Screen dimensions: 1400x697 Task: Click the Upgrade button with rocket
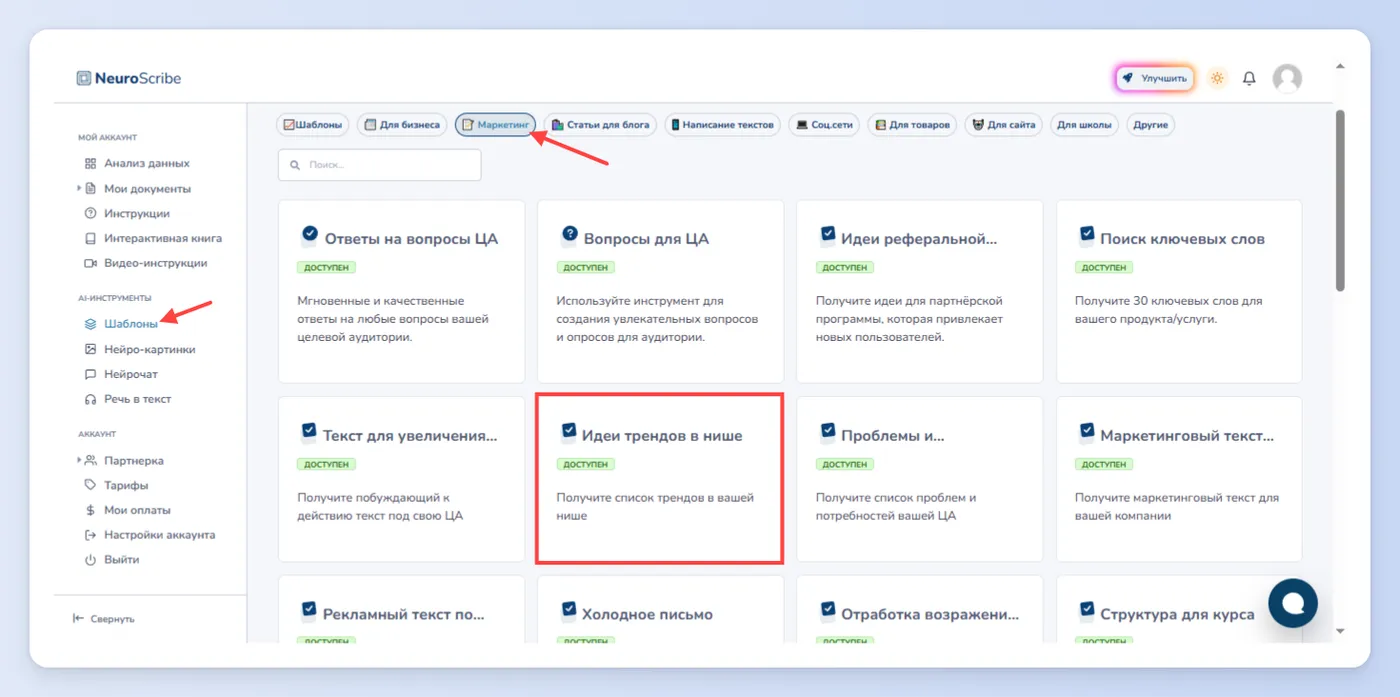pos(1155,78)
